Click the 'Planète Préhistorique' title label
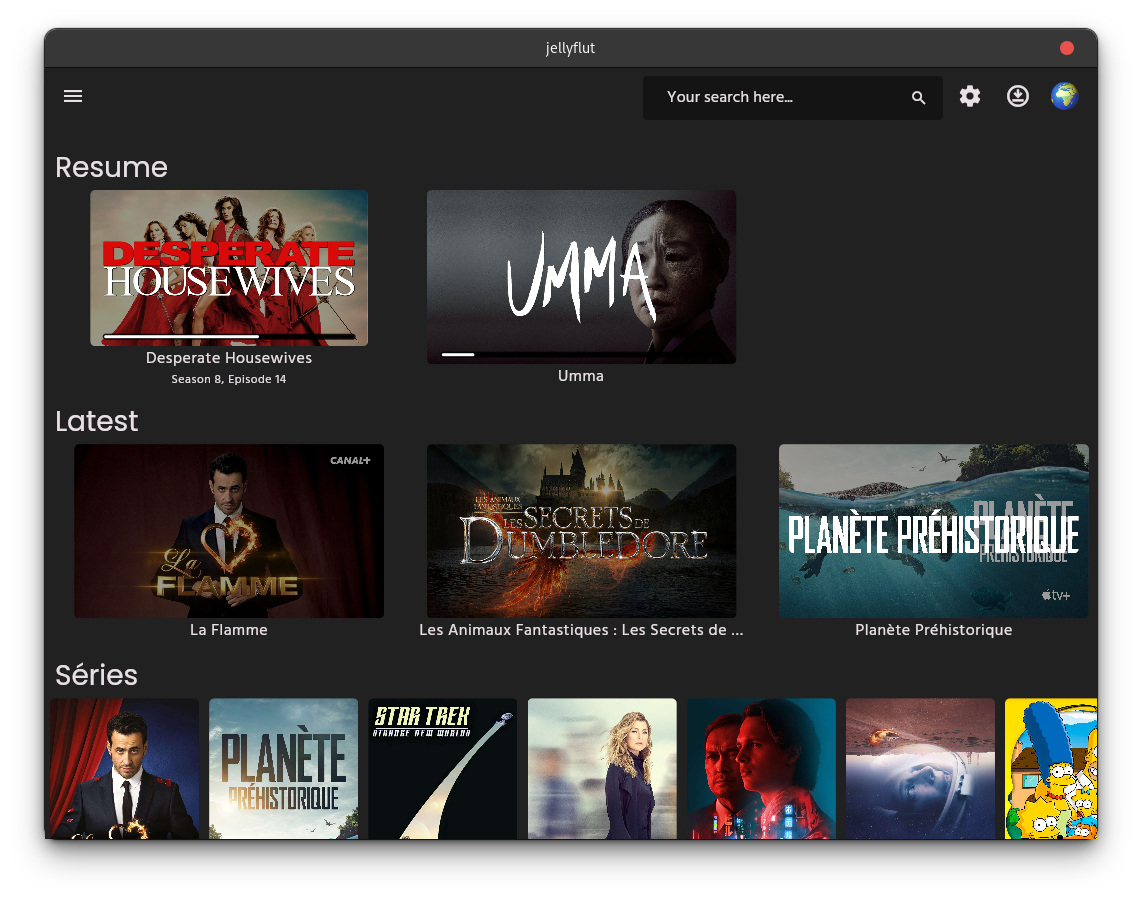The height and width of the screenshot is (900, 1142). (934, 630)
